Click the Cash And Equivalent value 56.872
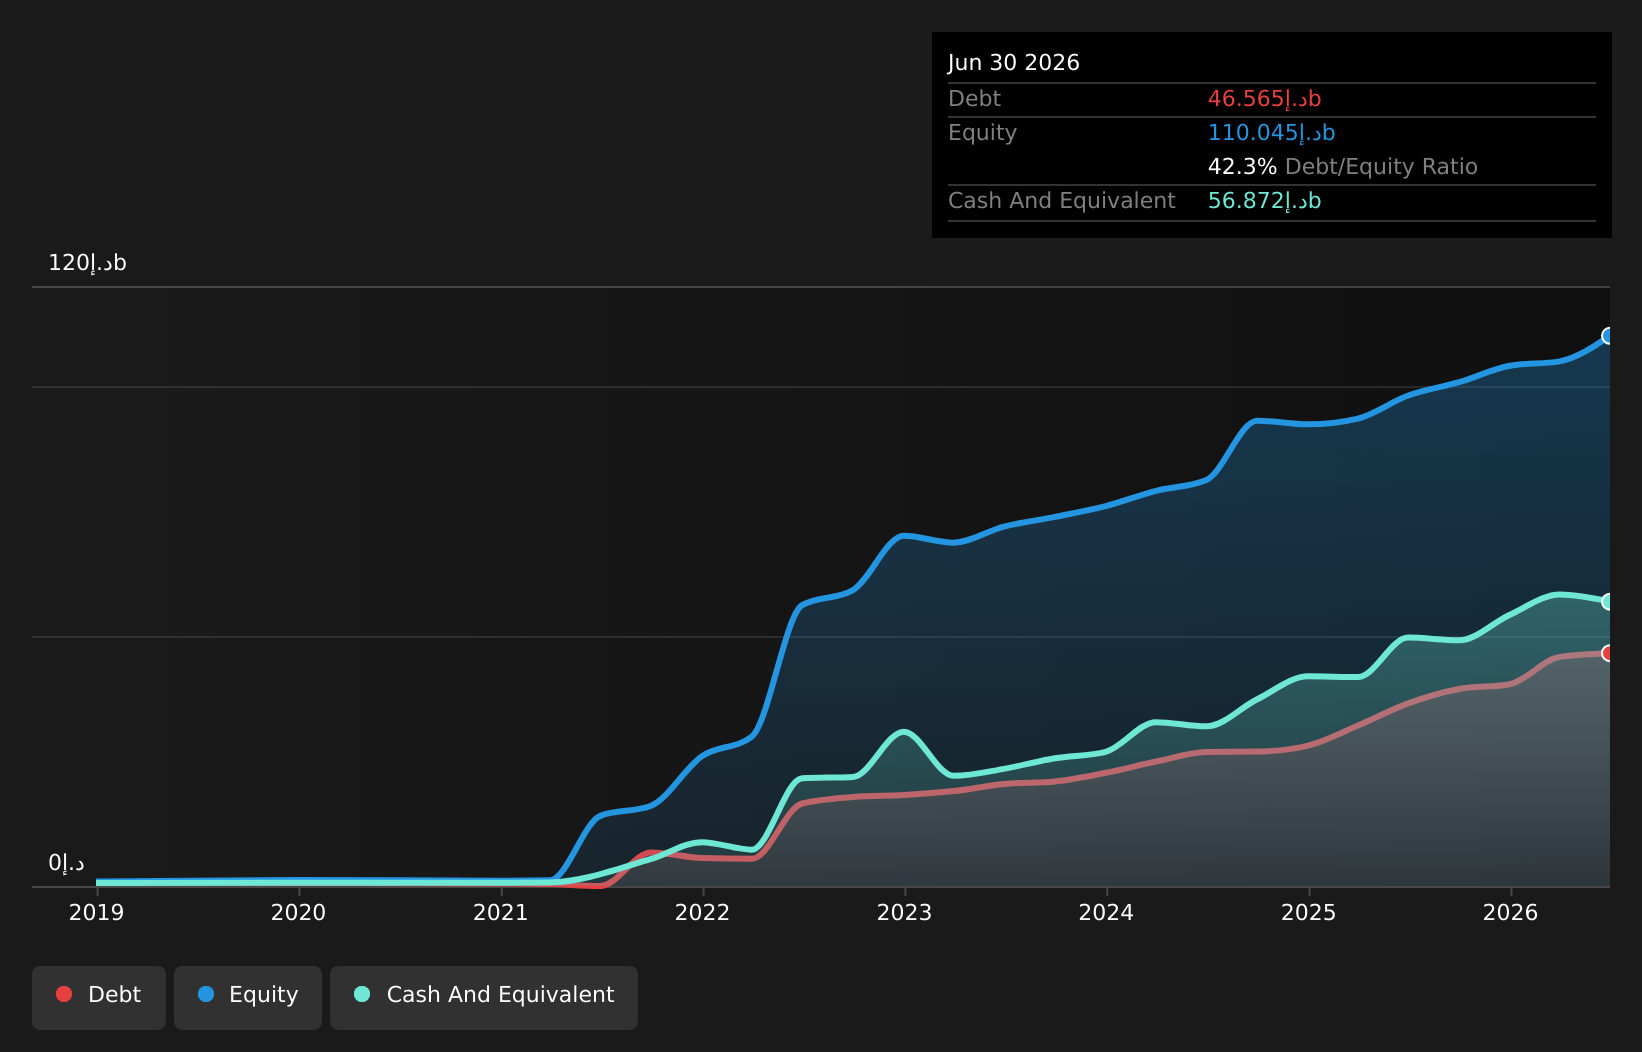The width and height of the screenshot is (1642, 1052). pos(1265,201)
